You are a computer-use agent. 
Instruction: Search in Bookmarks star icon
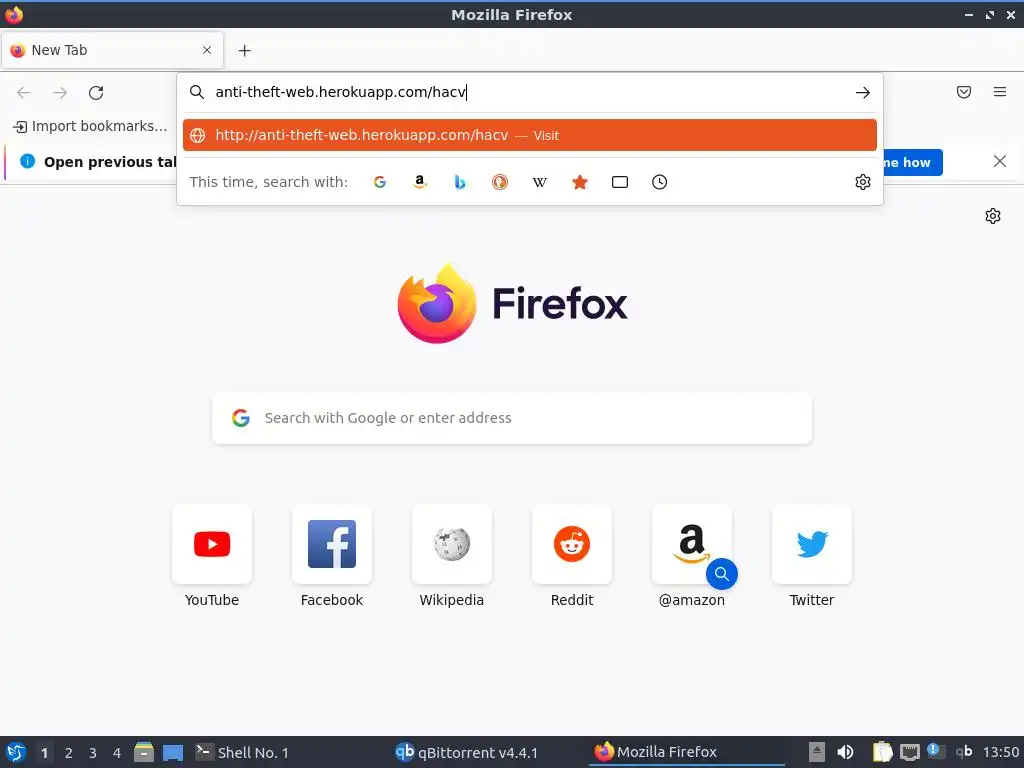(x=580, y=182)
